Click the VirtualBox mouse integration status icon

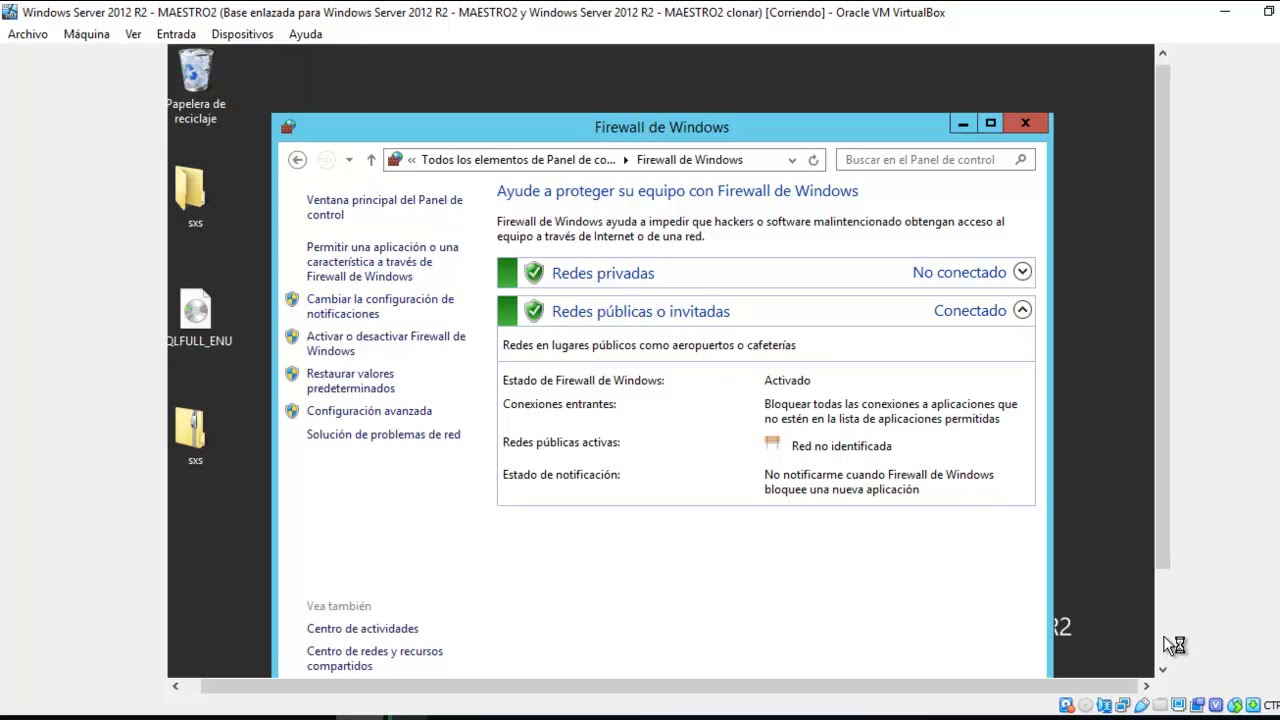(x=1235, y=705)
